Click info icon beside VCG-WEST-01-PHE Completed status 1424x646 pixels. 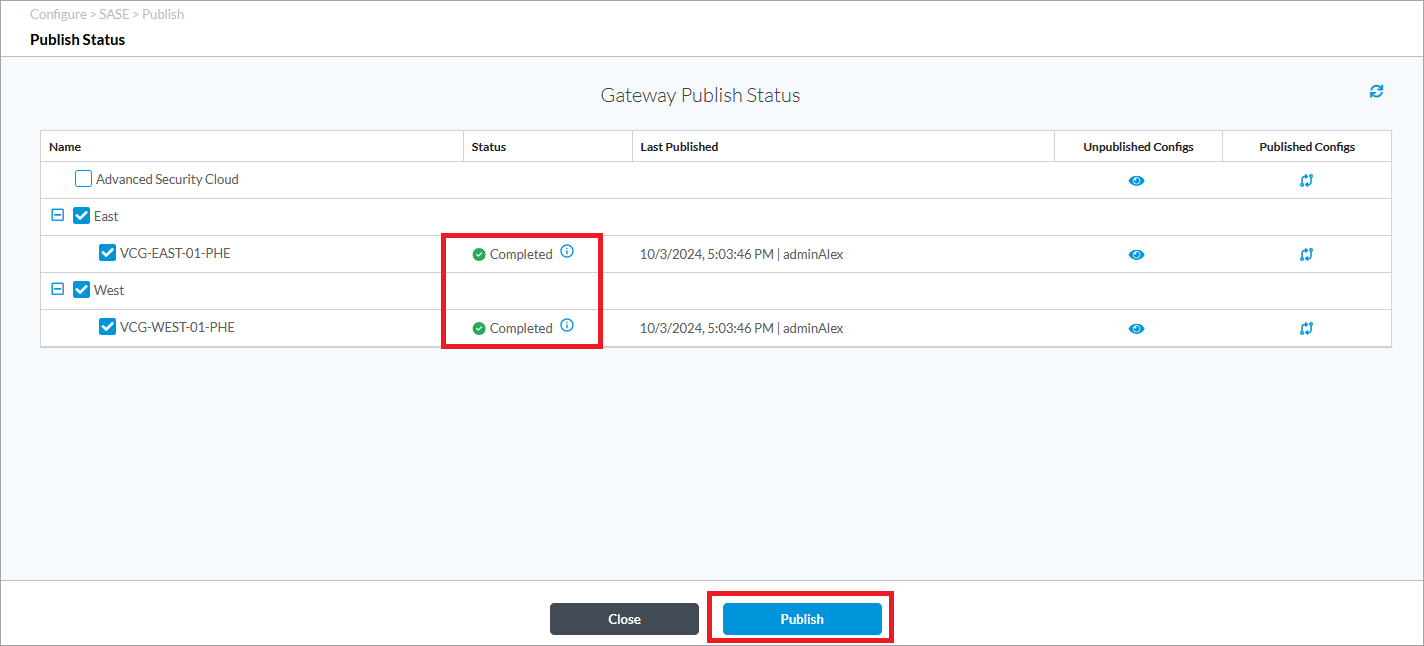[x=567, y=326]
